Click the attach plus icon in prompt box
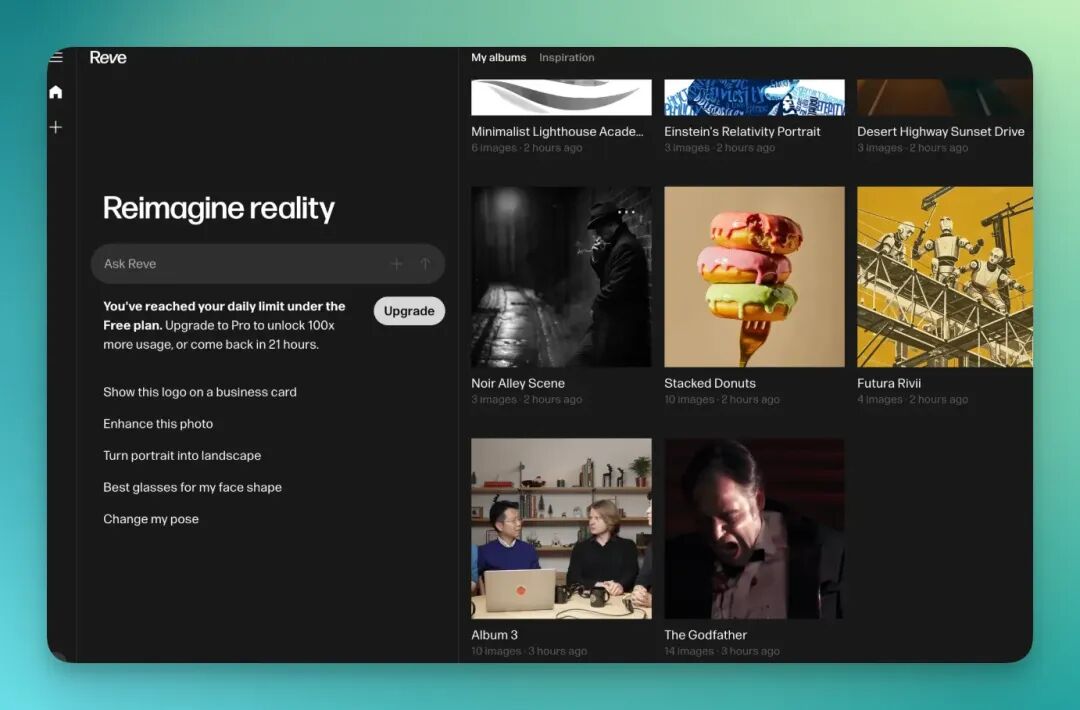Screen dimensions: 1080x710 point(396,264)
